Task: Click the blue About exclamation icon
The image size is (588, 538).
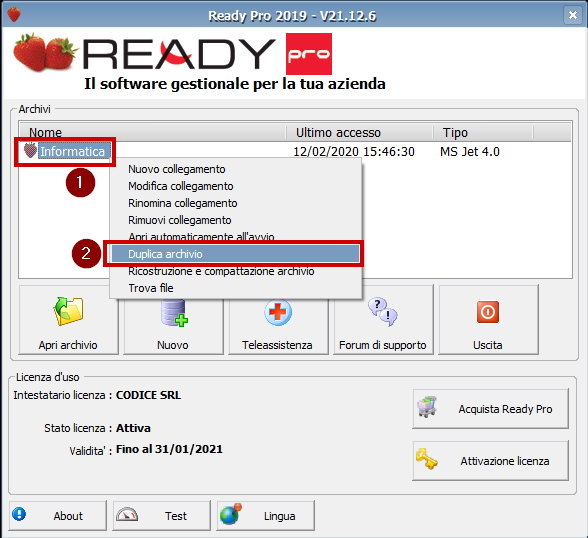Action: click(x=19, y=514)
